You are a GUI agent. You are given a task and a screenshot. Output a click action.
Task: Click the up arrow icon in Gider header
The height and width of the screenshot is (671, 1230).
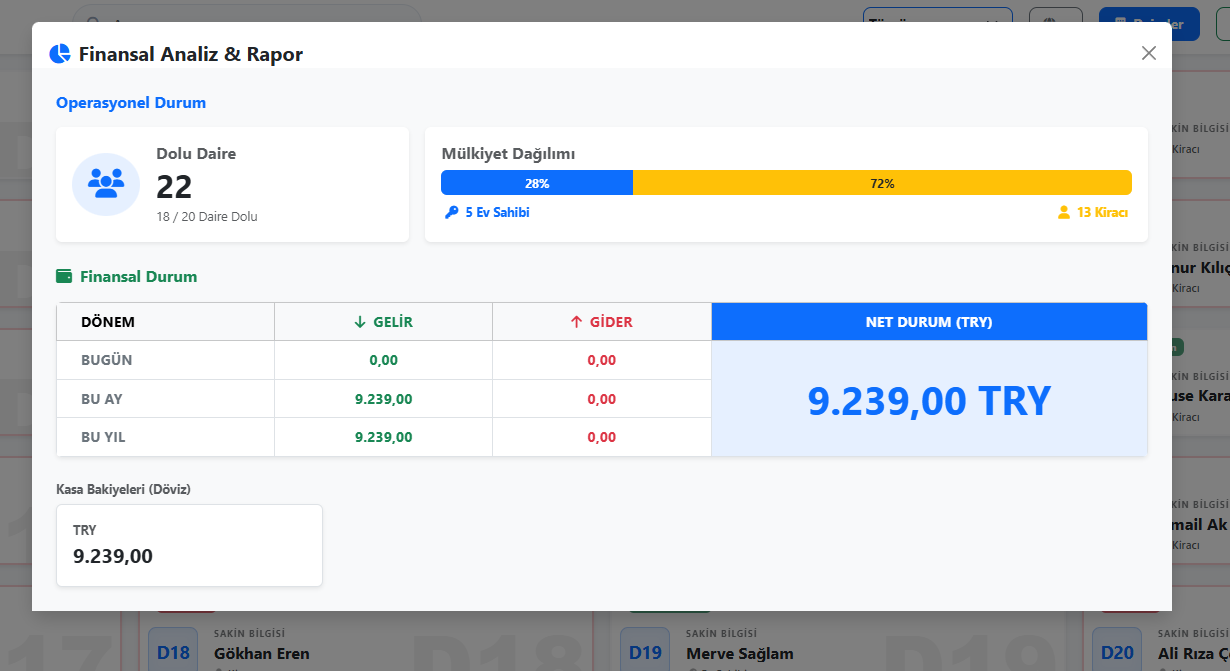click(x=576, y=322)
